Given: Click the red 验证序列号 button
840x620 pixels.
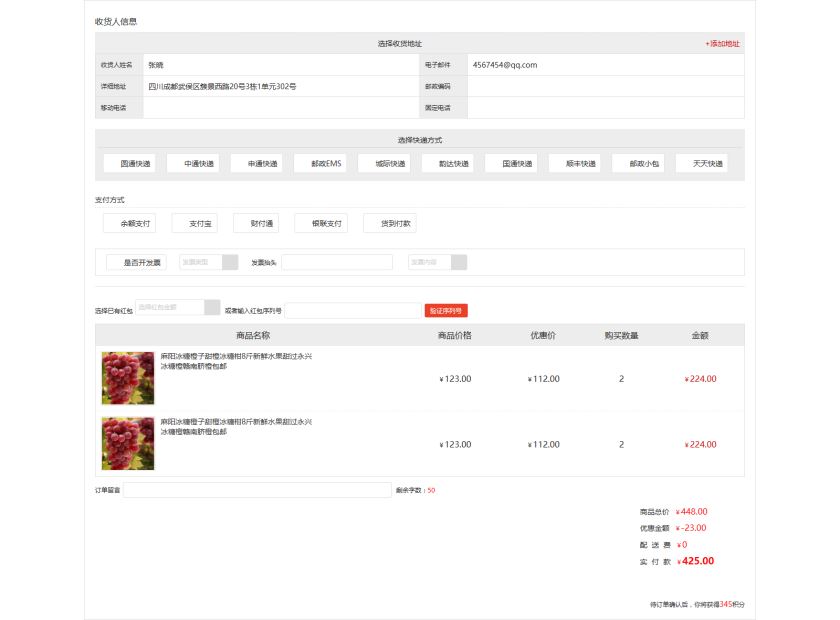Looking at the screenshot, I should click(446, 311).
